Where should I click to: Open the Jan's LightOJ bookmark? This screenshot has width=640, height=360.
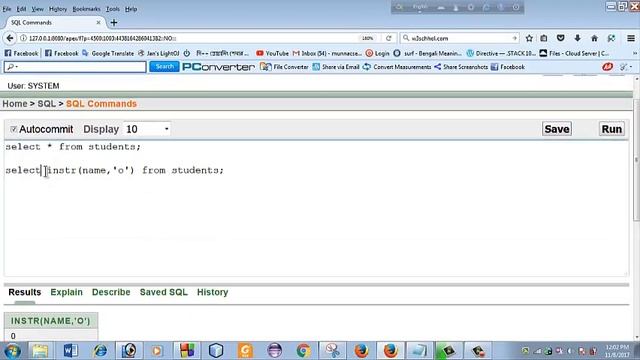(159, 53)
